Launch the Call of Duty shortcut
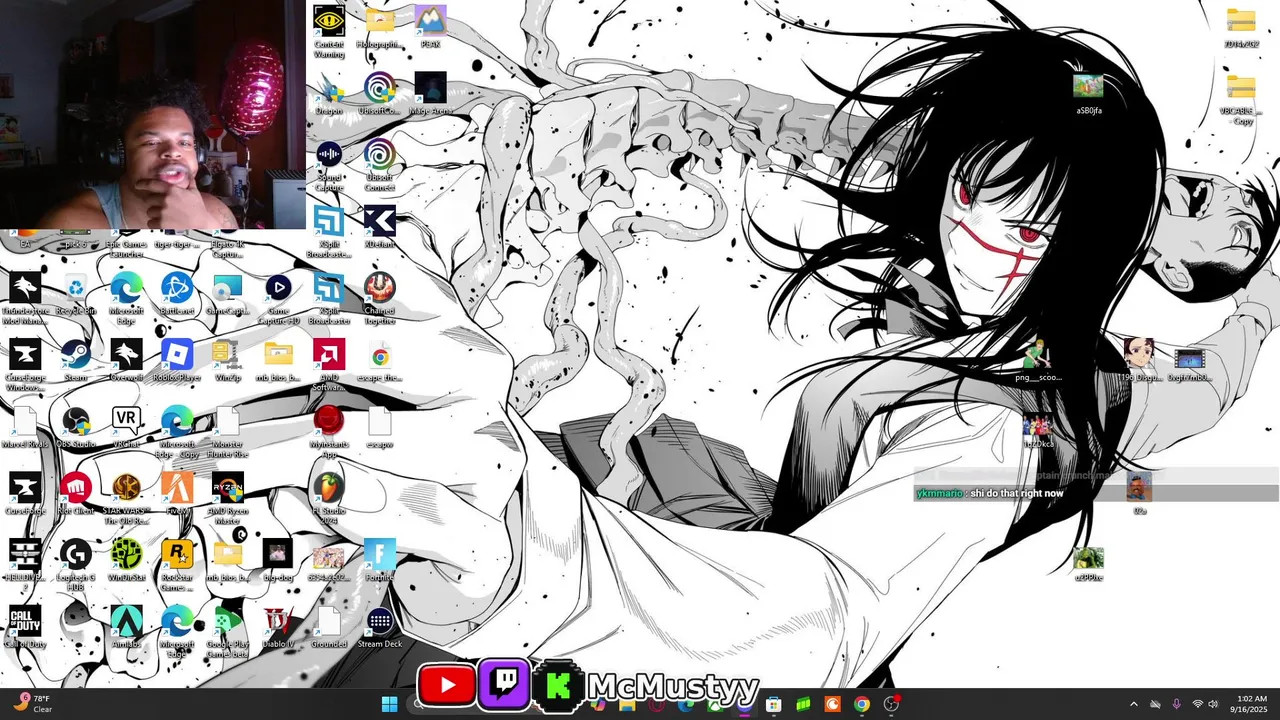1280x720 pixels. 25,627
